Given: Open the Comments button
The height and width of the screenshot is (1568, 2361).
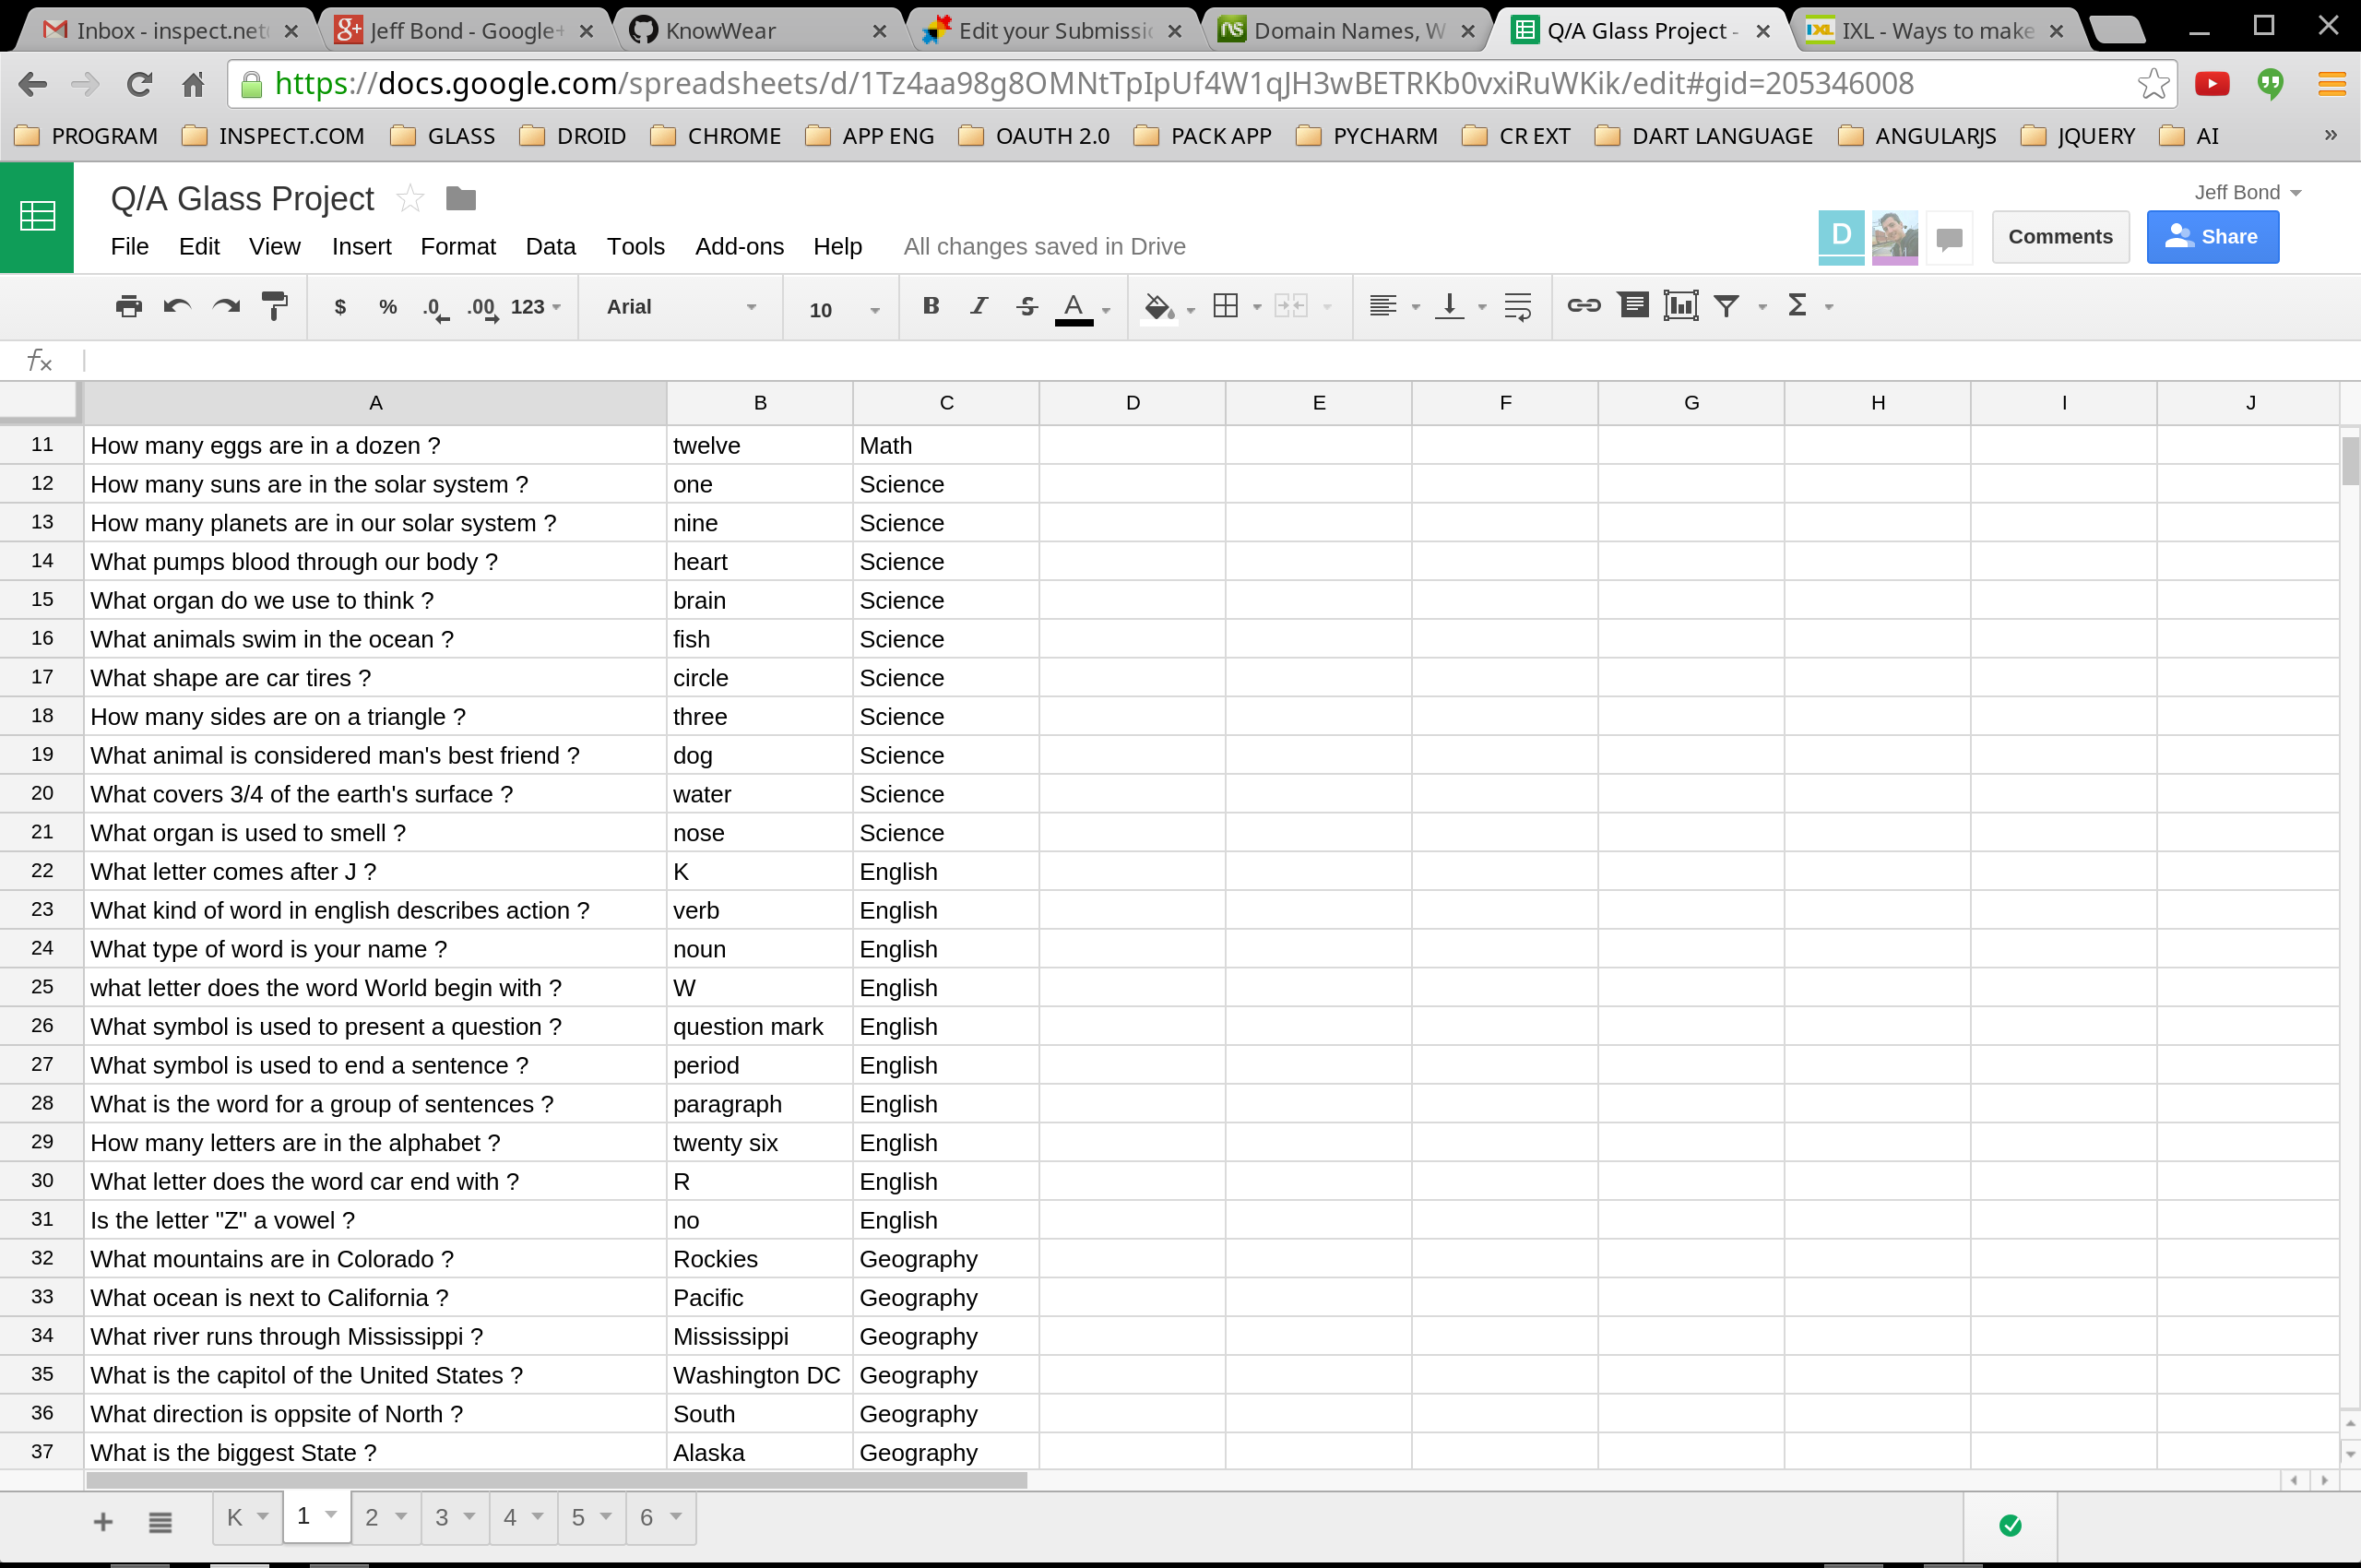Looking at the screenshot, I should [x=2059, y=237].
